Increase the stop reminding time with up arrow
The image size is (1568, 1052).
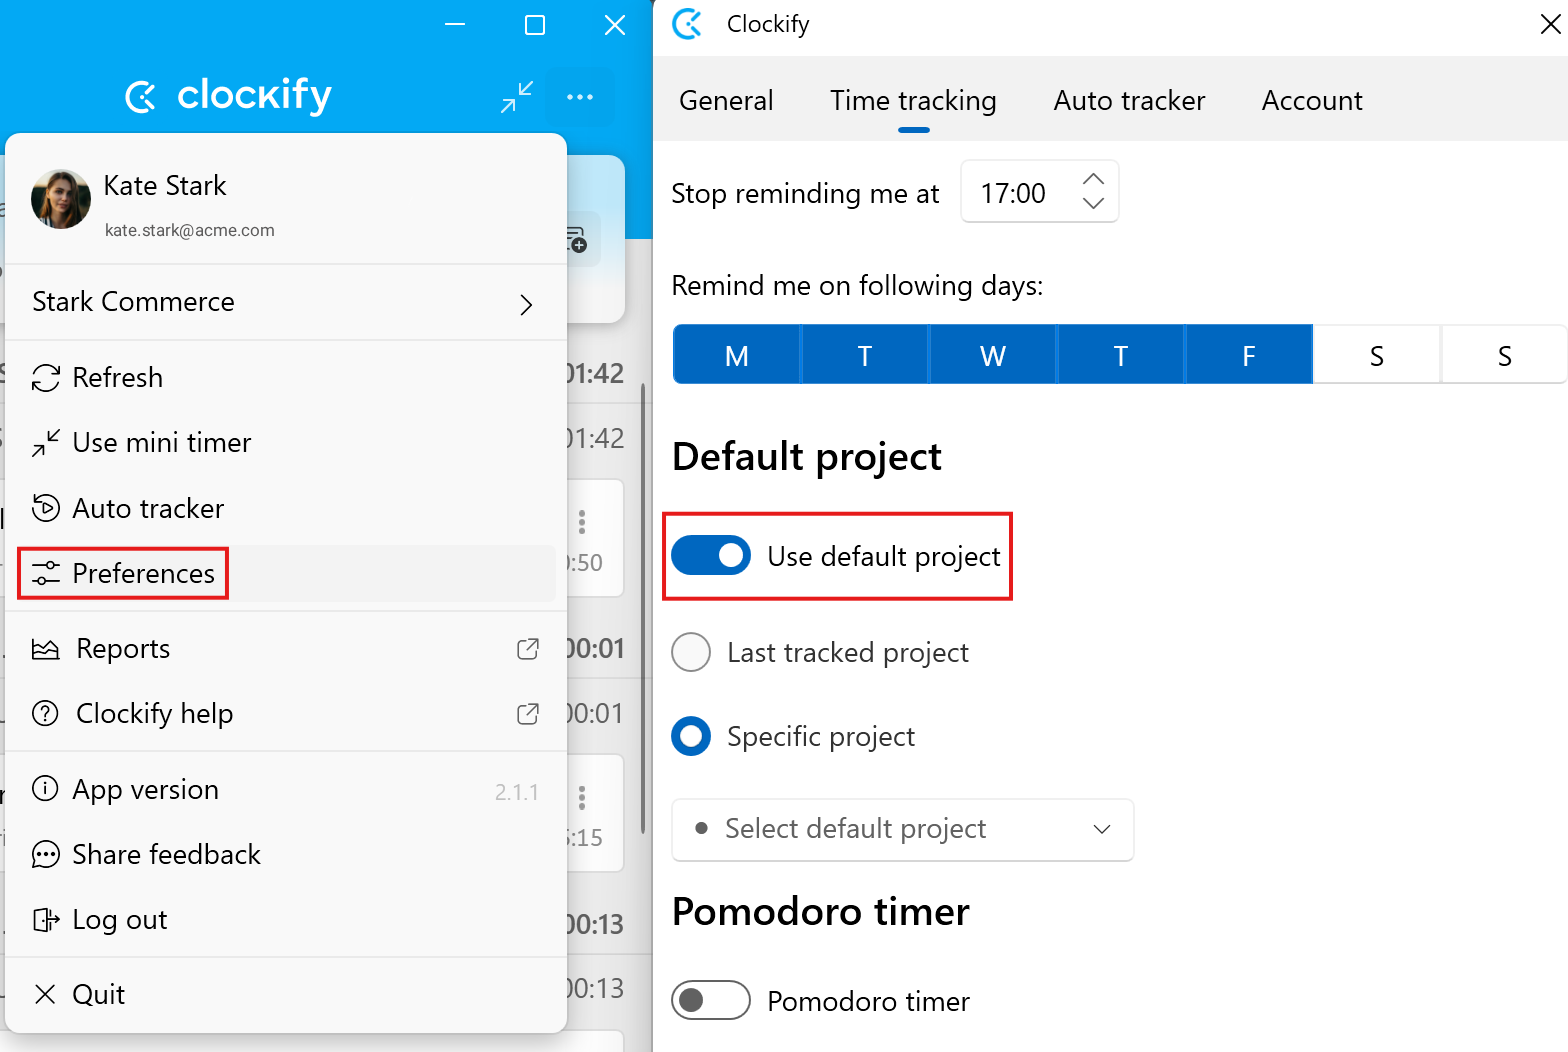pyautogui.click(x=1093, y=179)
